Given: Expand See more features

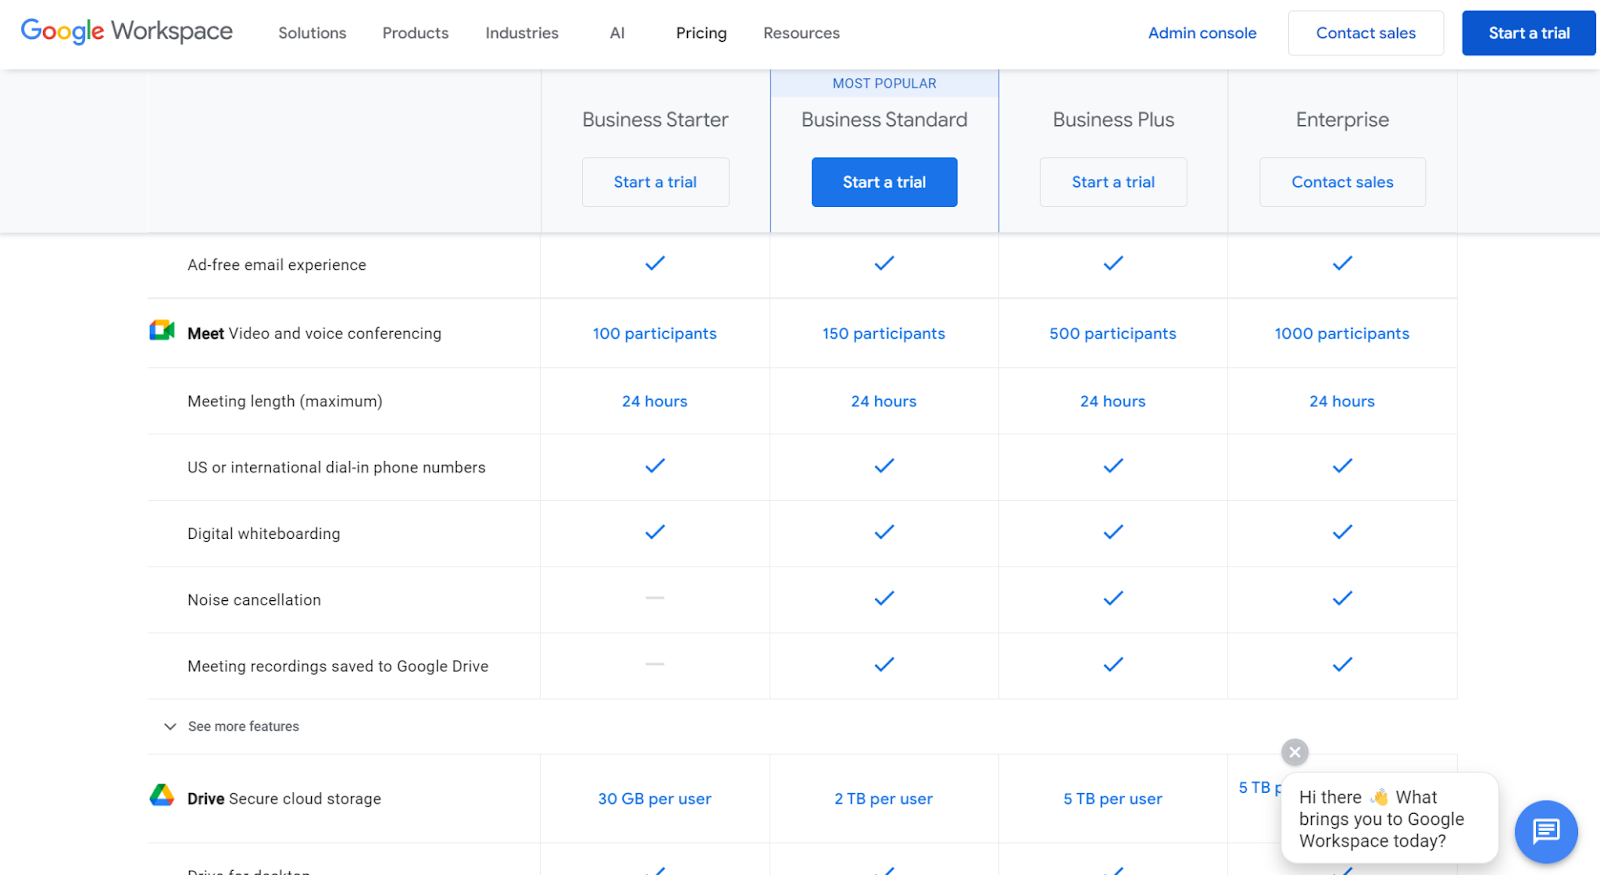Looking at the screenshot, I should point(232,726).
